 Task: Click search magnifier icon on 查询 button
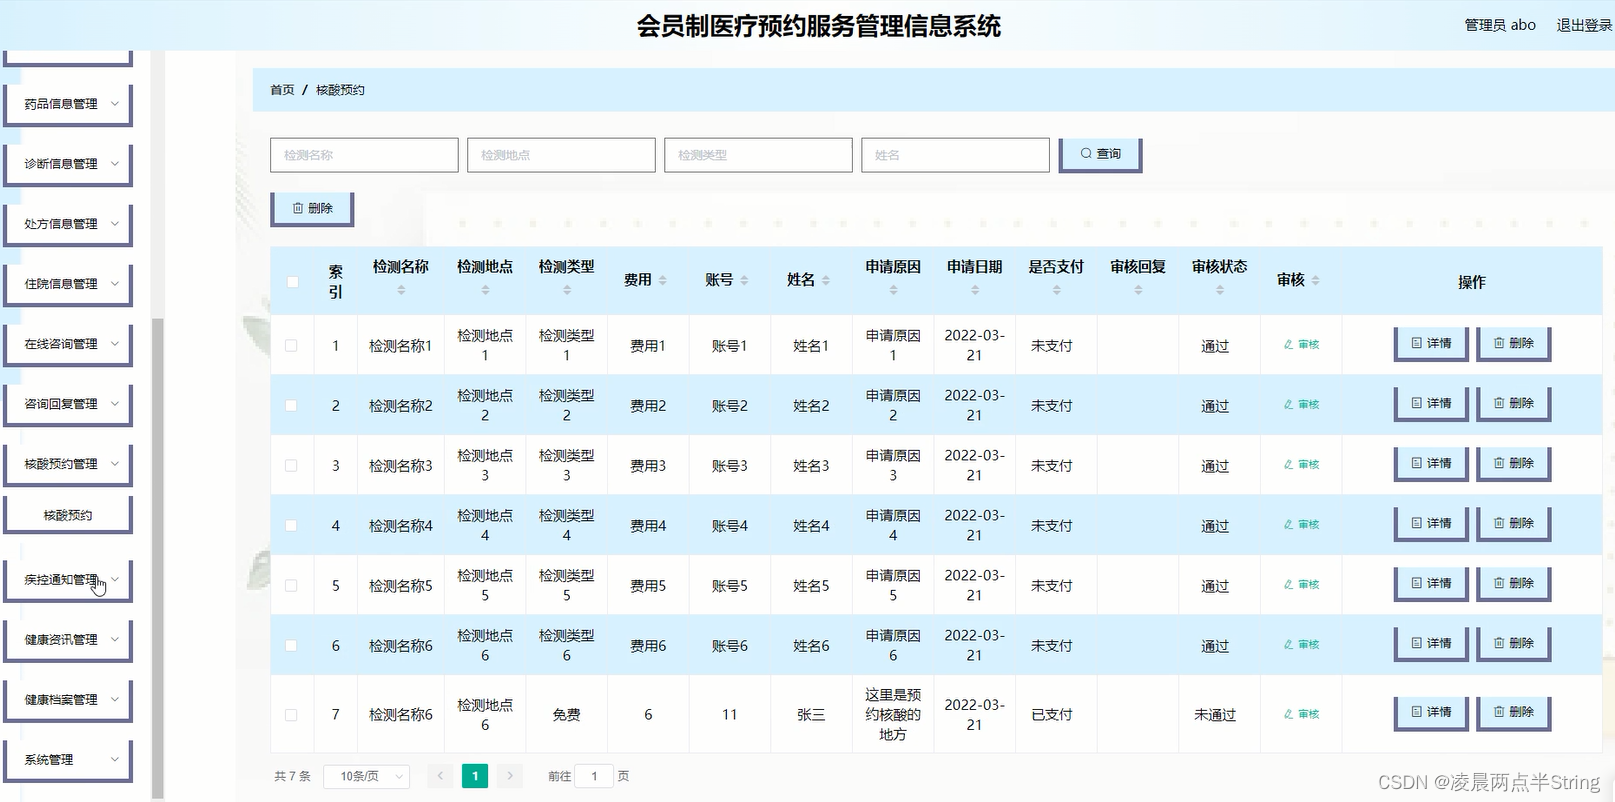tap(1086, 154)
